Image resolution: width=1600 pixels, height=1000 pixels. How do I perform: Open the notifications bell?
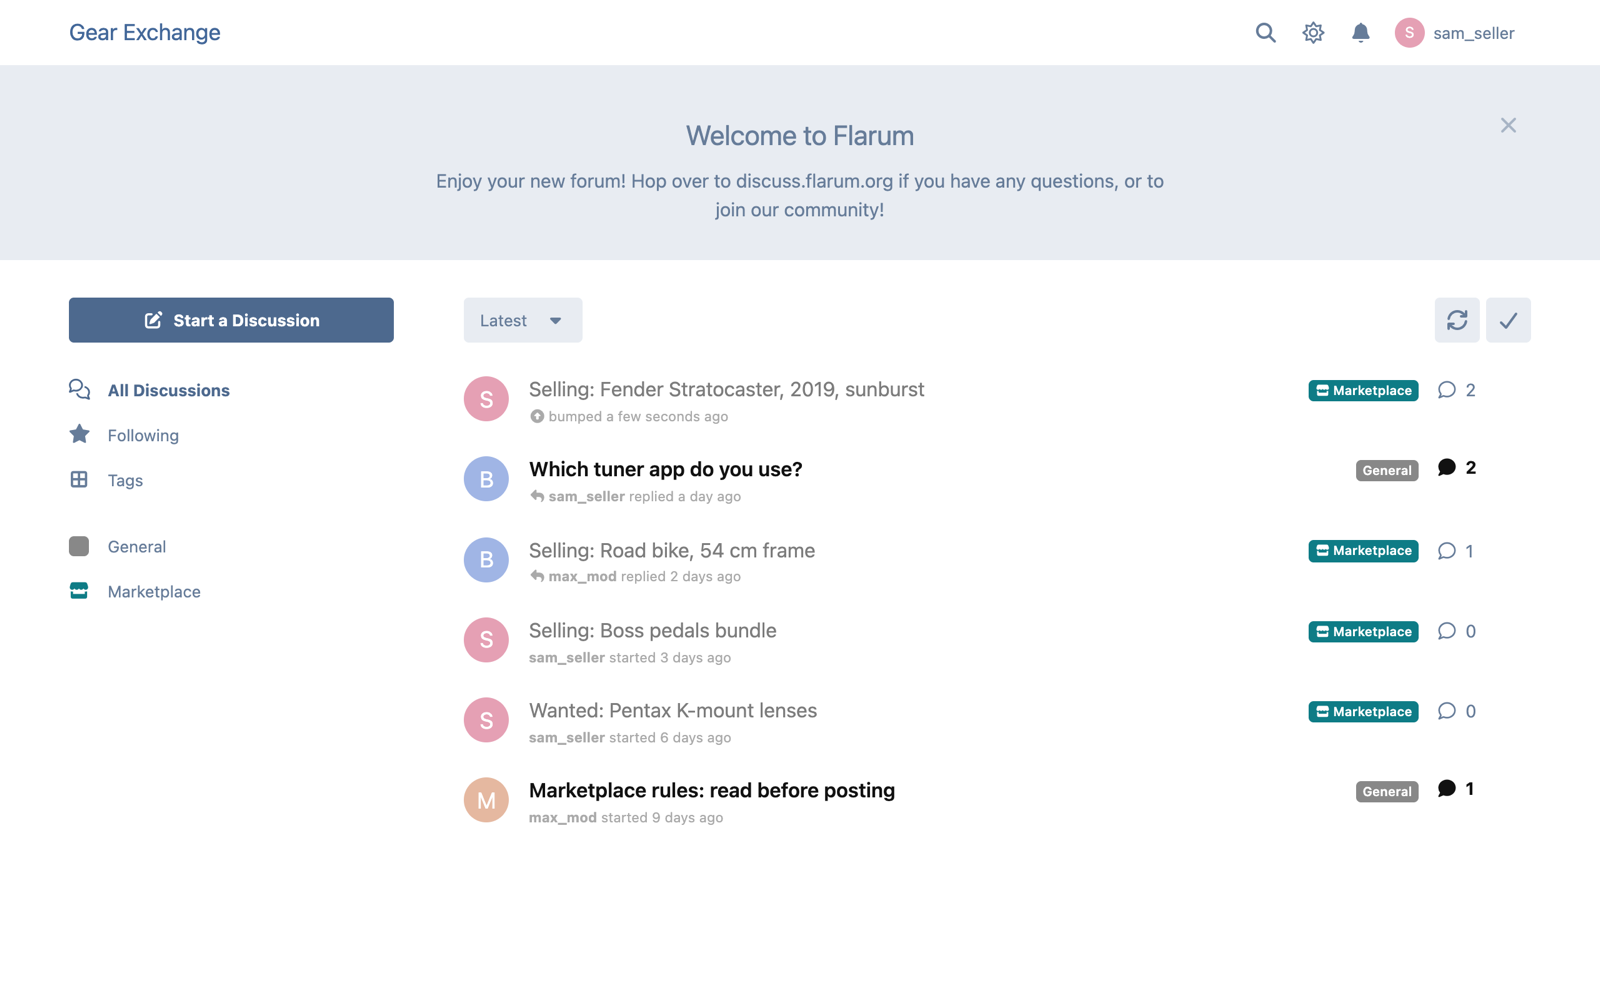click(x=1360, y=33)
